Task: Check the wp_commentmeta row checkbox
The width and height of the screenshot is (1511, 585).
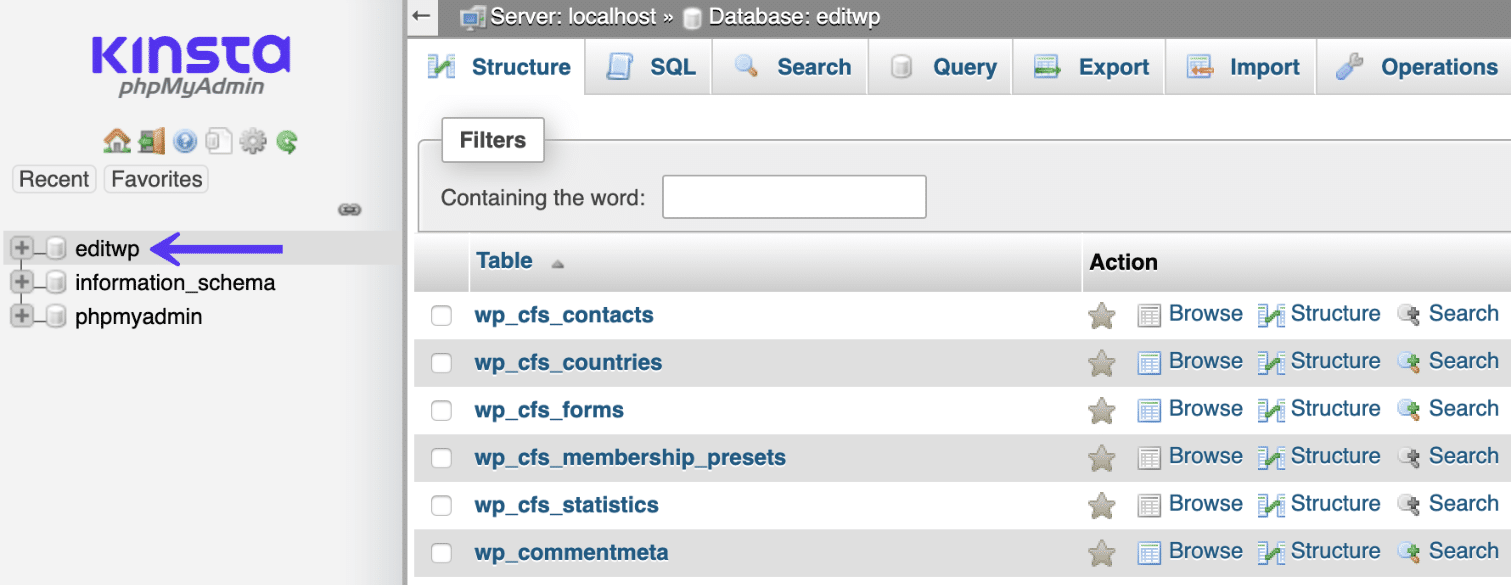Action: click(441, 553)
